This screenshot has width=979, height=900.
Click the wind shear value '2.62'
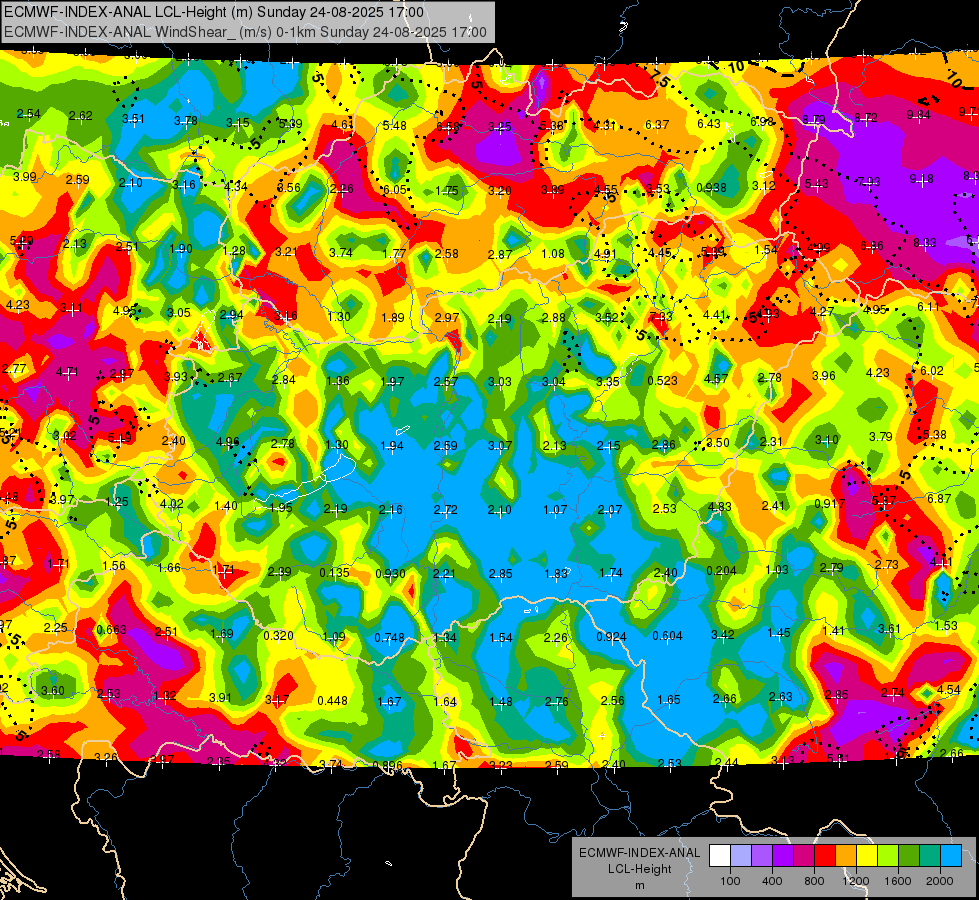(81, 116)
